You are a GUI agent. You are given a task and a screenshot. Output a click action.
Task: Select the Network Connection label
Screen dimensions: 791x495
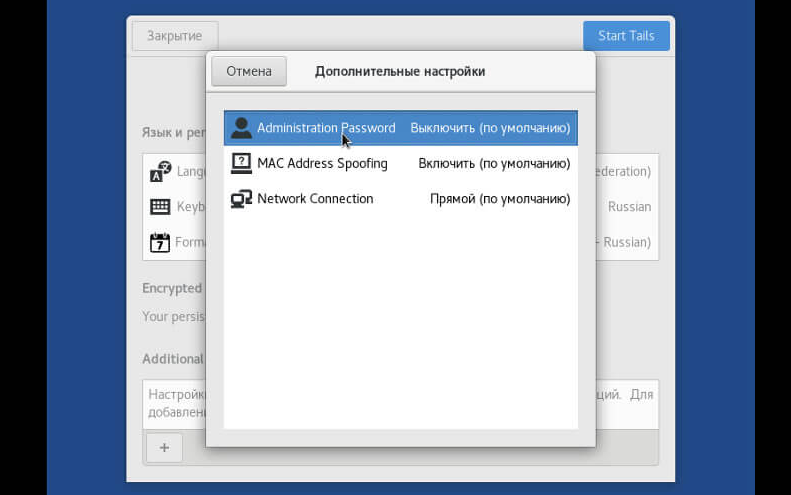(x=315, y=199)
